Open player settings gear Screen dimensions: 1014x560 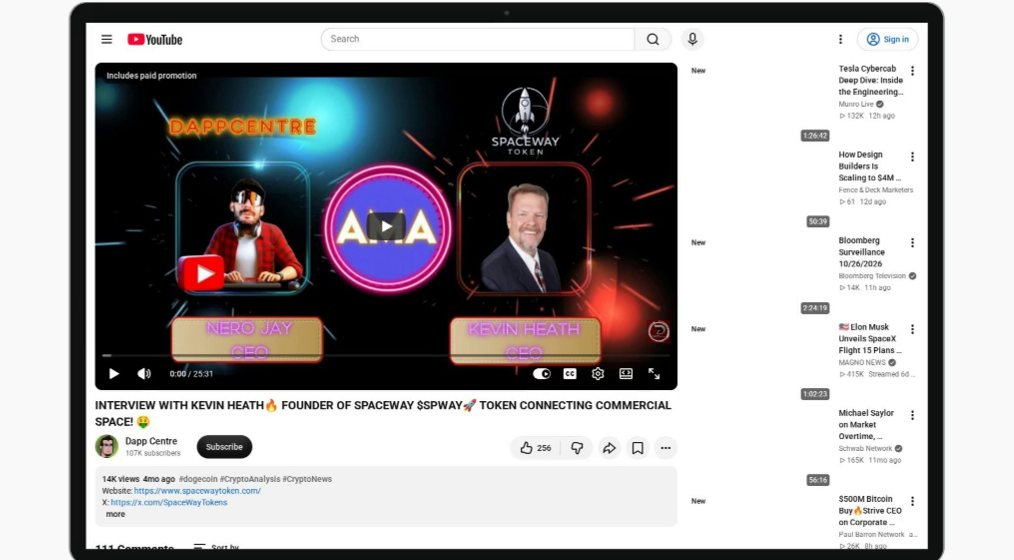[598, 374]
